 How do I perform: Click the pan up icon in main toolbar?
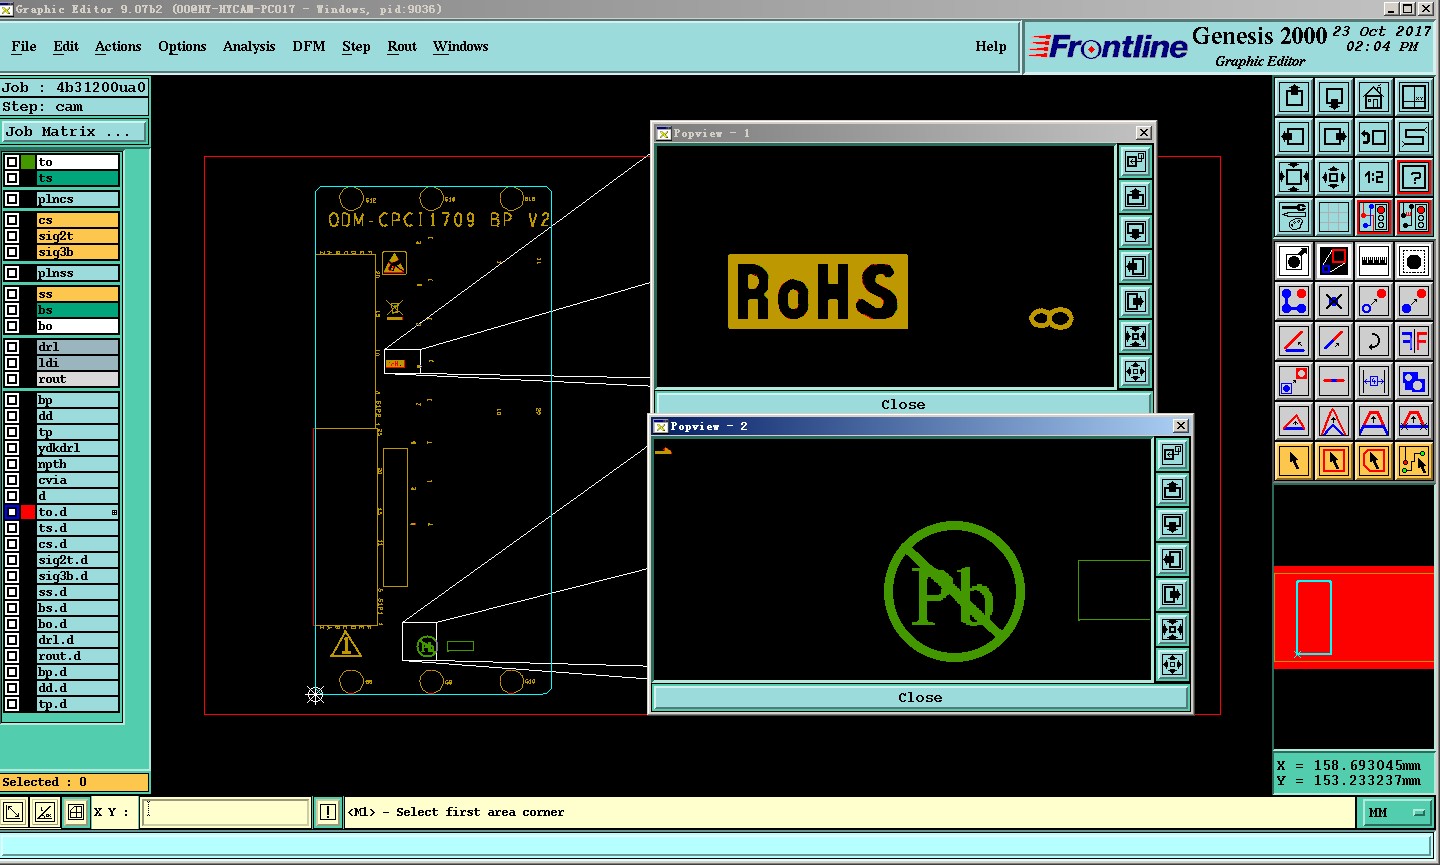click(1294, 97)
